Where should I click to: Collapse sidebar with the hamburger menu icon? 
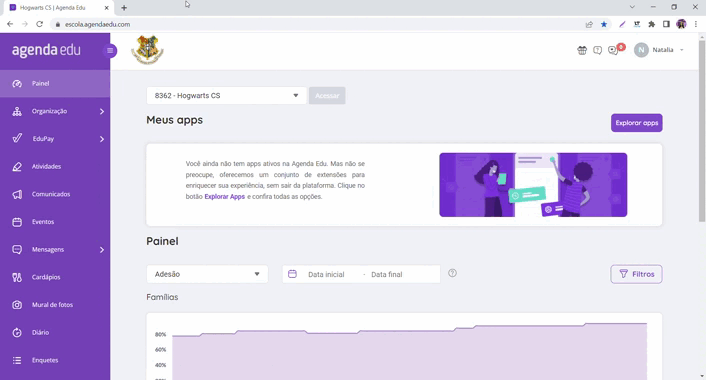coord(110,50)
